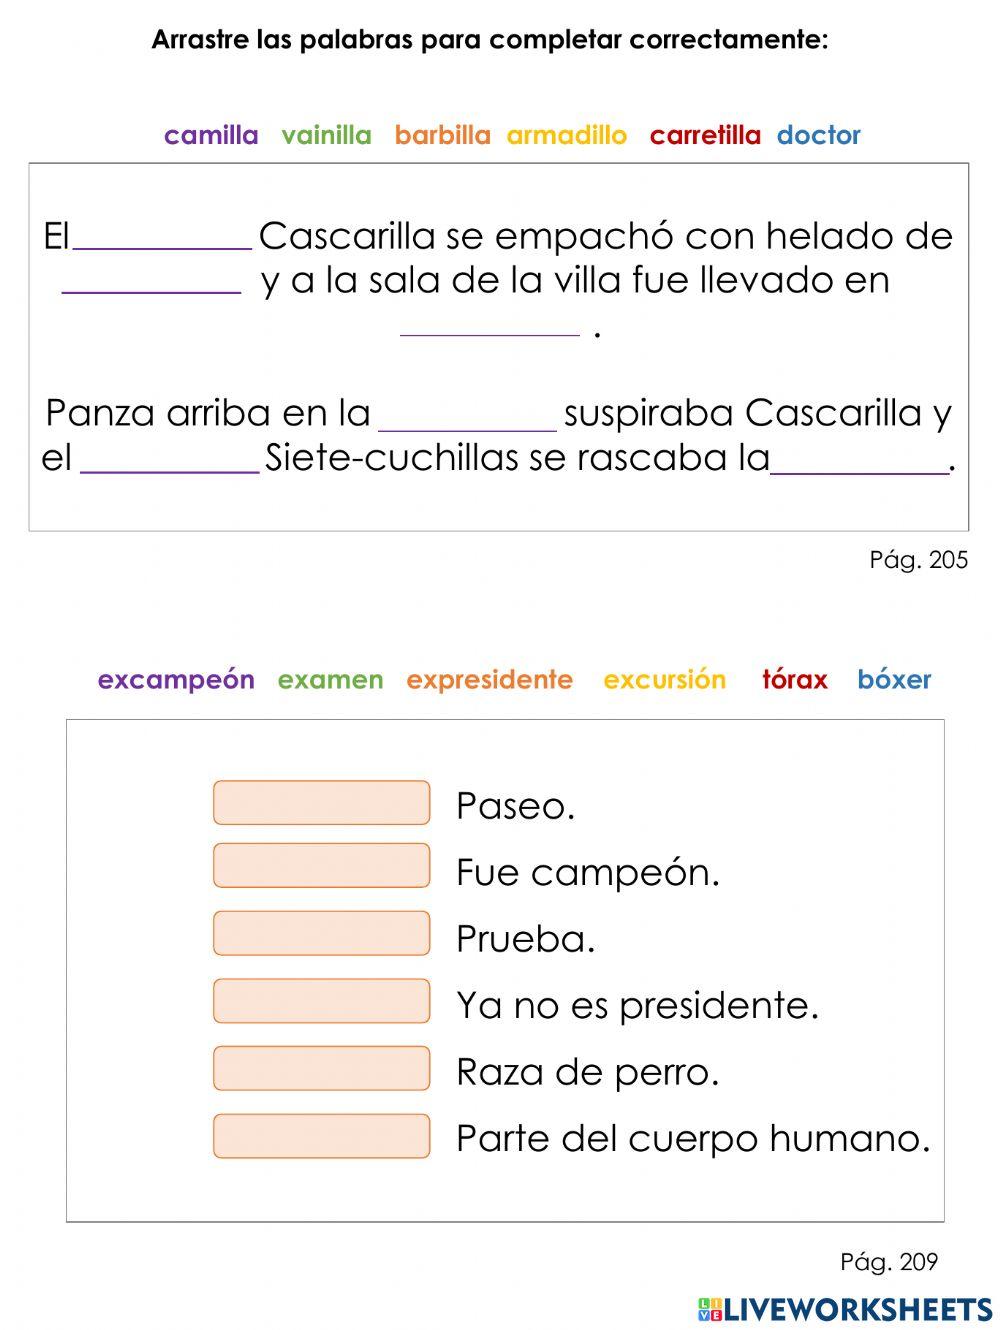Pick the orange word expresidente
Viewport: 1000px width, 1330px height.
pos(489,680)
